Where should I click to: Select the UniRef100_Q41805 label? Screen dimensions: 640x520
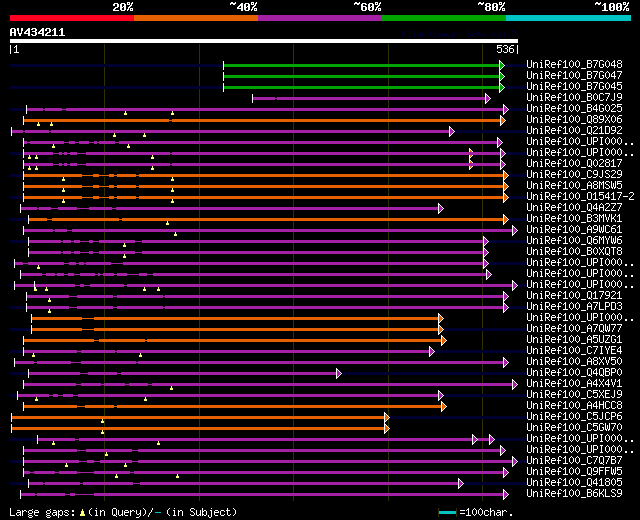pyautogui.click(x=574, y=483)
